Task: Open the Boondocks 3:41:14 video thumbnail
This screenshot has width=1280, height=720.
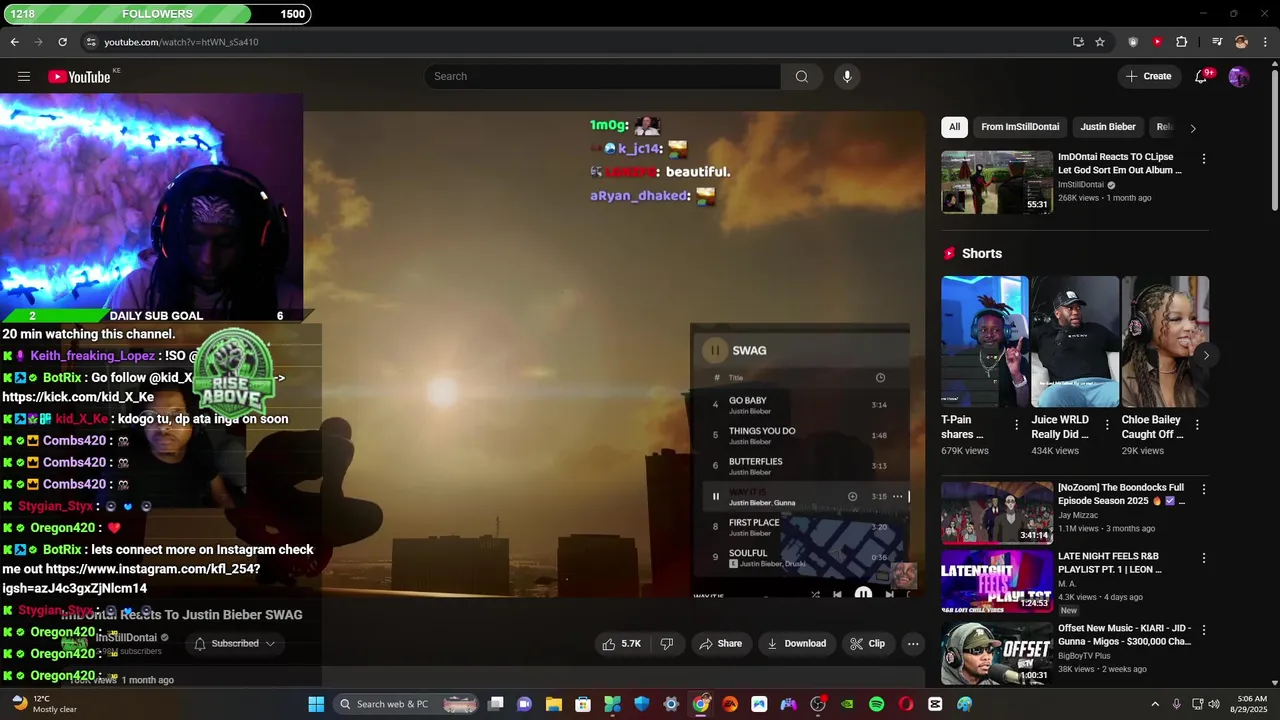Action: (x=997, y=513)
